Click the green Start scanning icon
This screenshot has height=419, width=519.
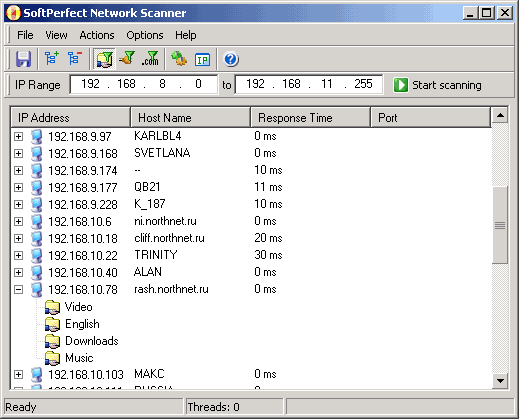pyautogui.click(x=401, y=85)
